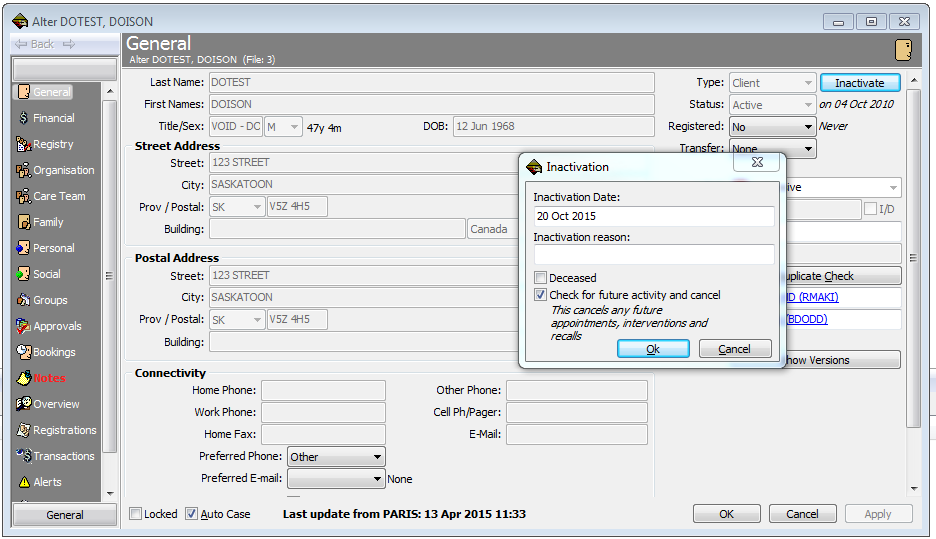Open the Registry sidebar icon
This screenshot has width=936, height=539.
coord(24,144)
